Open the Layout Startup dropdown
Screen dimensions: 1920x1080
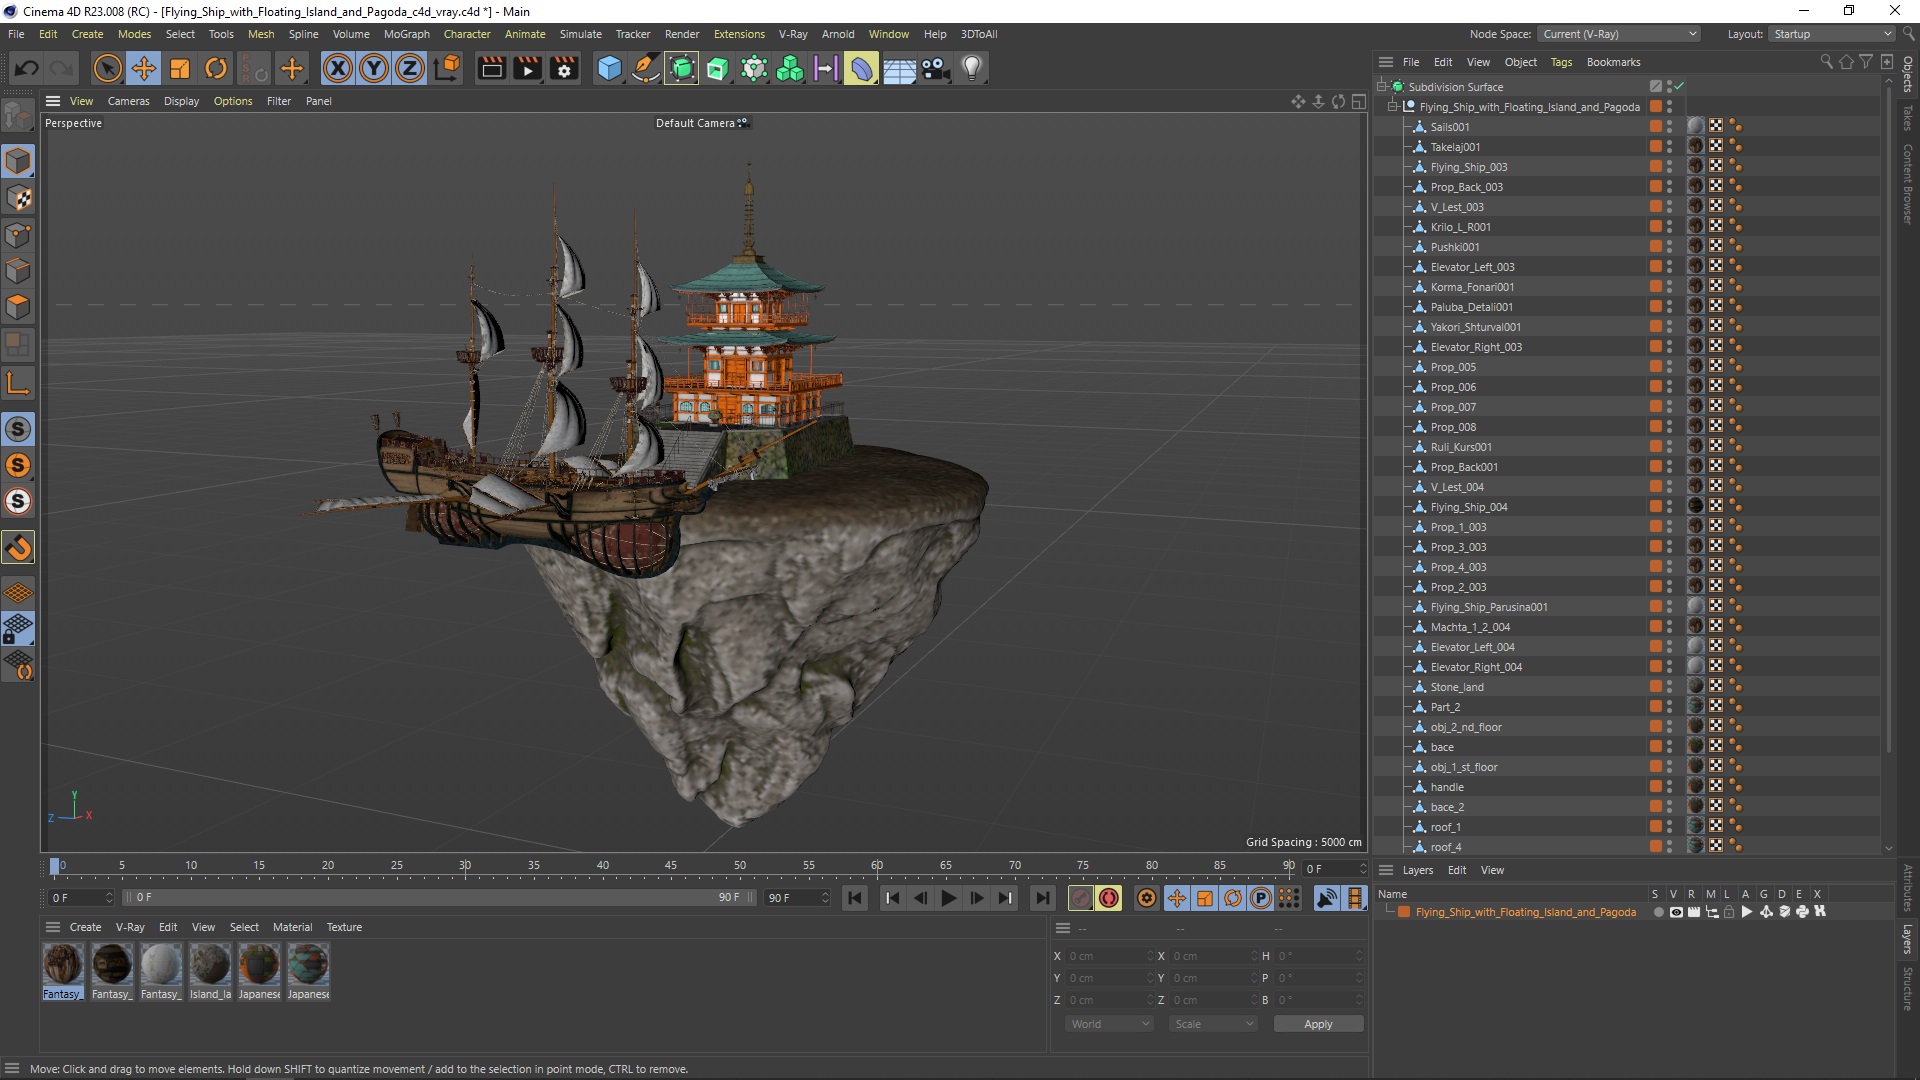click(x=1832, y=34)
